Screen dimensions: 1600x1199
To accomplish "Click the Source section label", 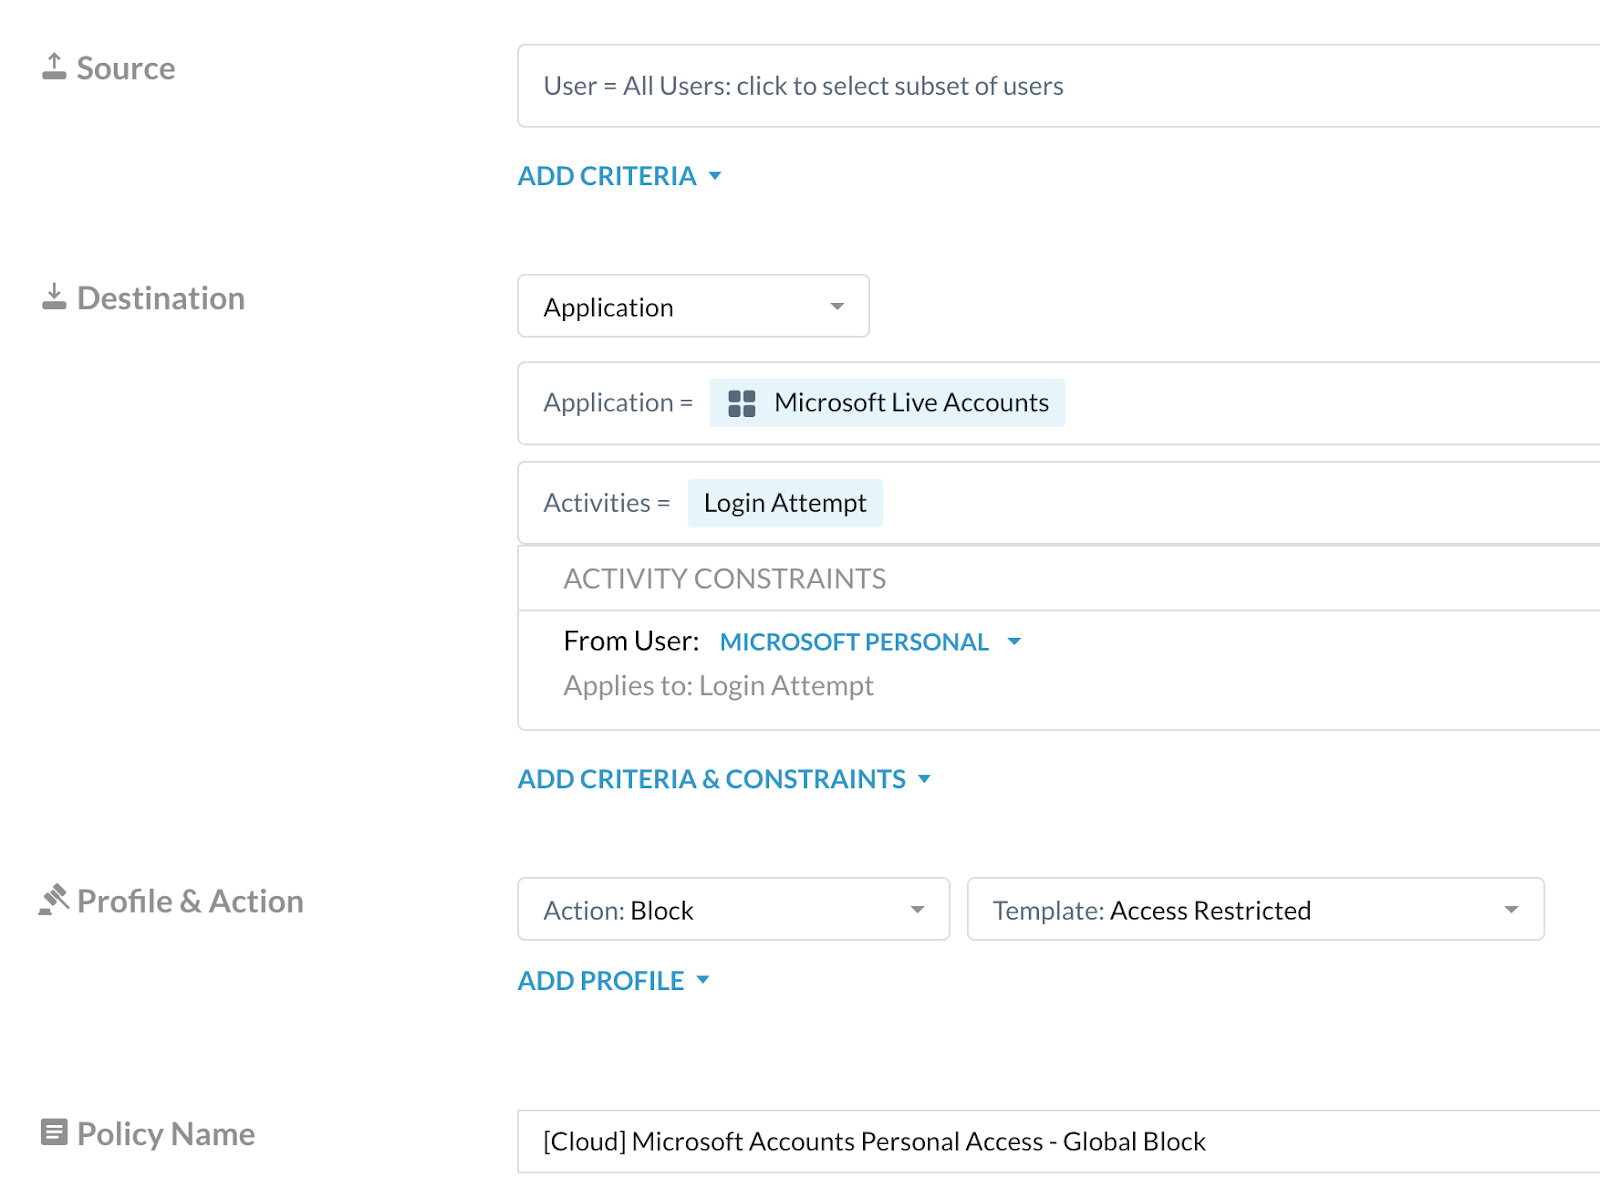I will click(126, 68).
